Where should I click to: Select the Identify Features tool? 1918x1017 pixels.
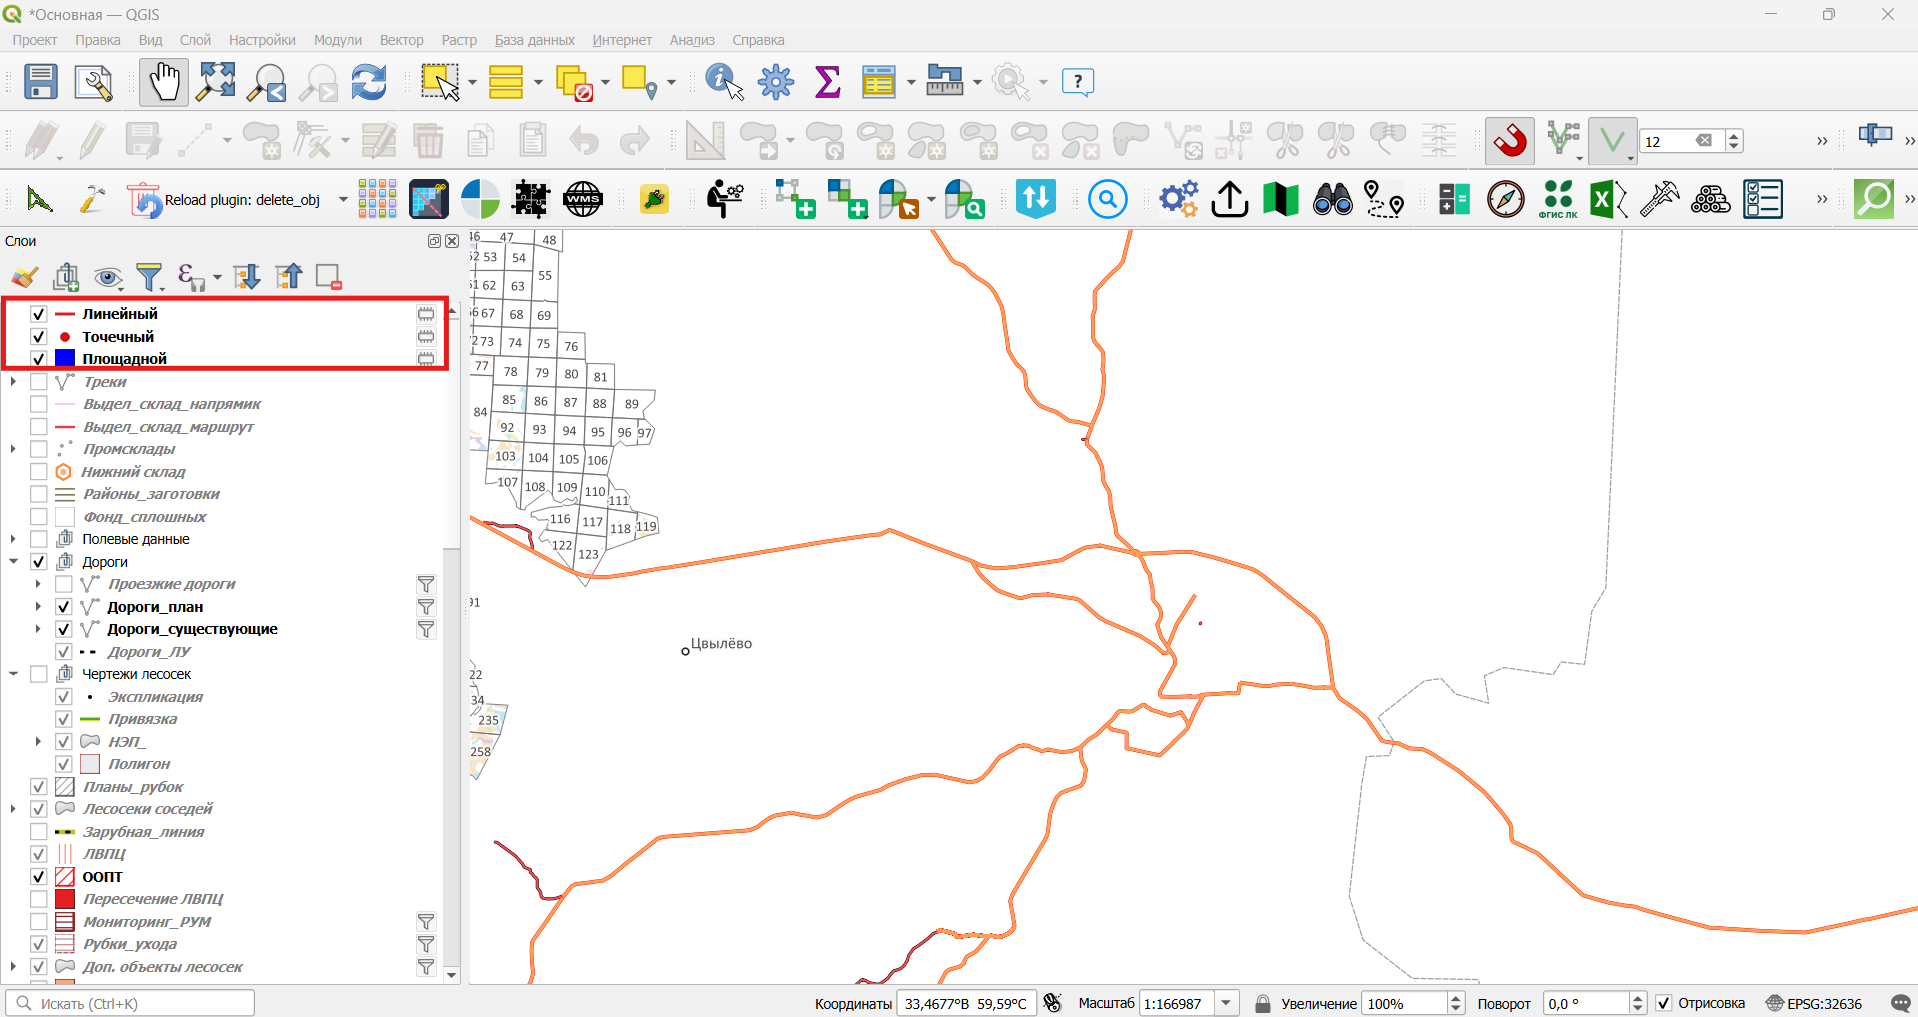point(725,82)
